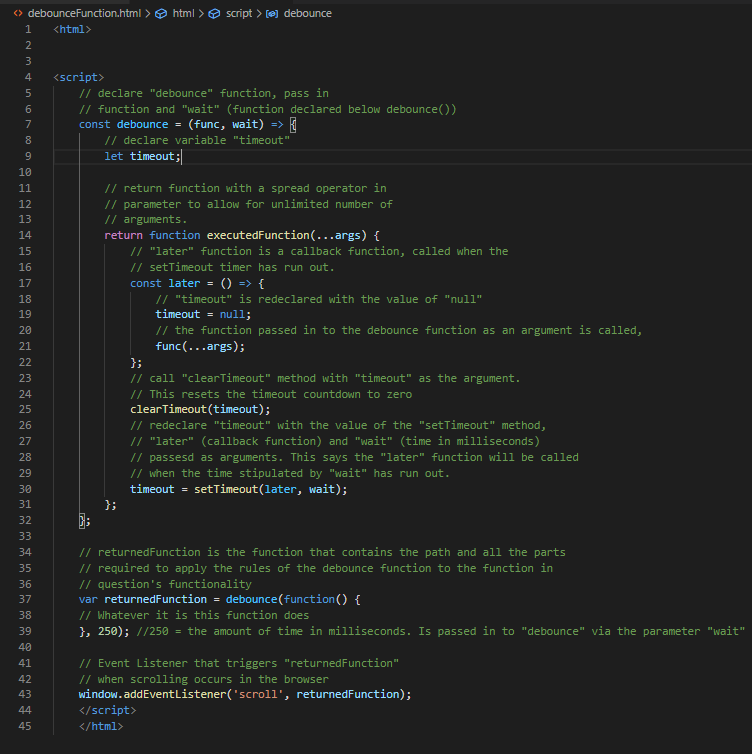Click the 'return' keyword on line 14

pos(124,235)
